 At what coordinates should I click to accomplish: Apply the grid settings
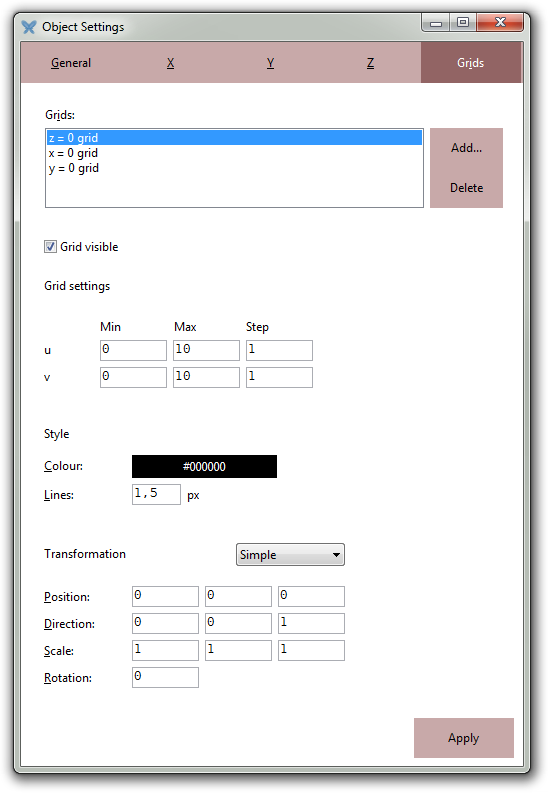(464, 738)
